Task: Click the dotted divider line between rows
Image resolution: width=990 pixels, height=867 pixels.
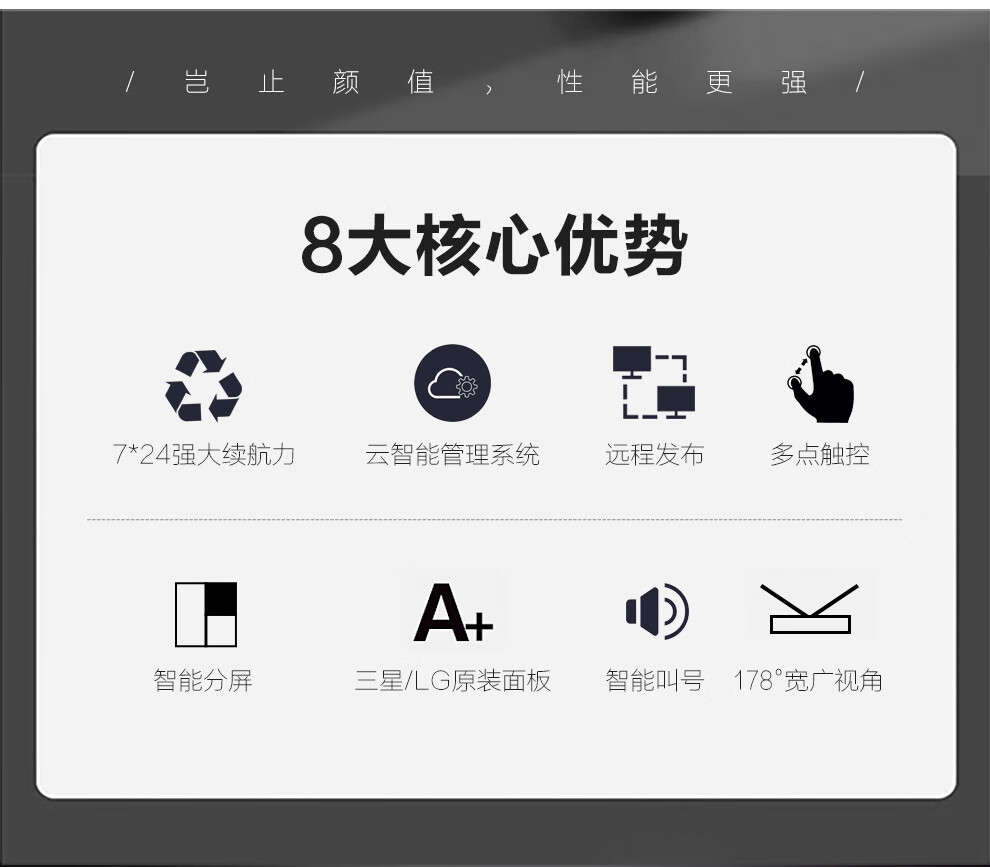Action: [494, 520]
